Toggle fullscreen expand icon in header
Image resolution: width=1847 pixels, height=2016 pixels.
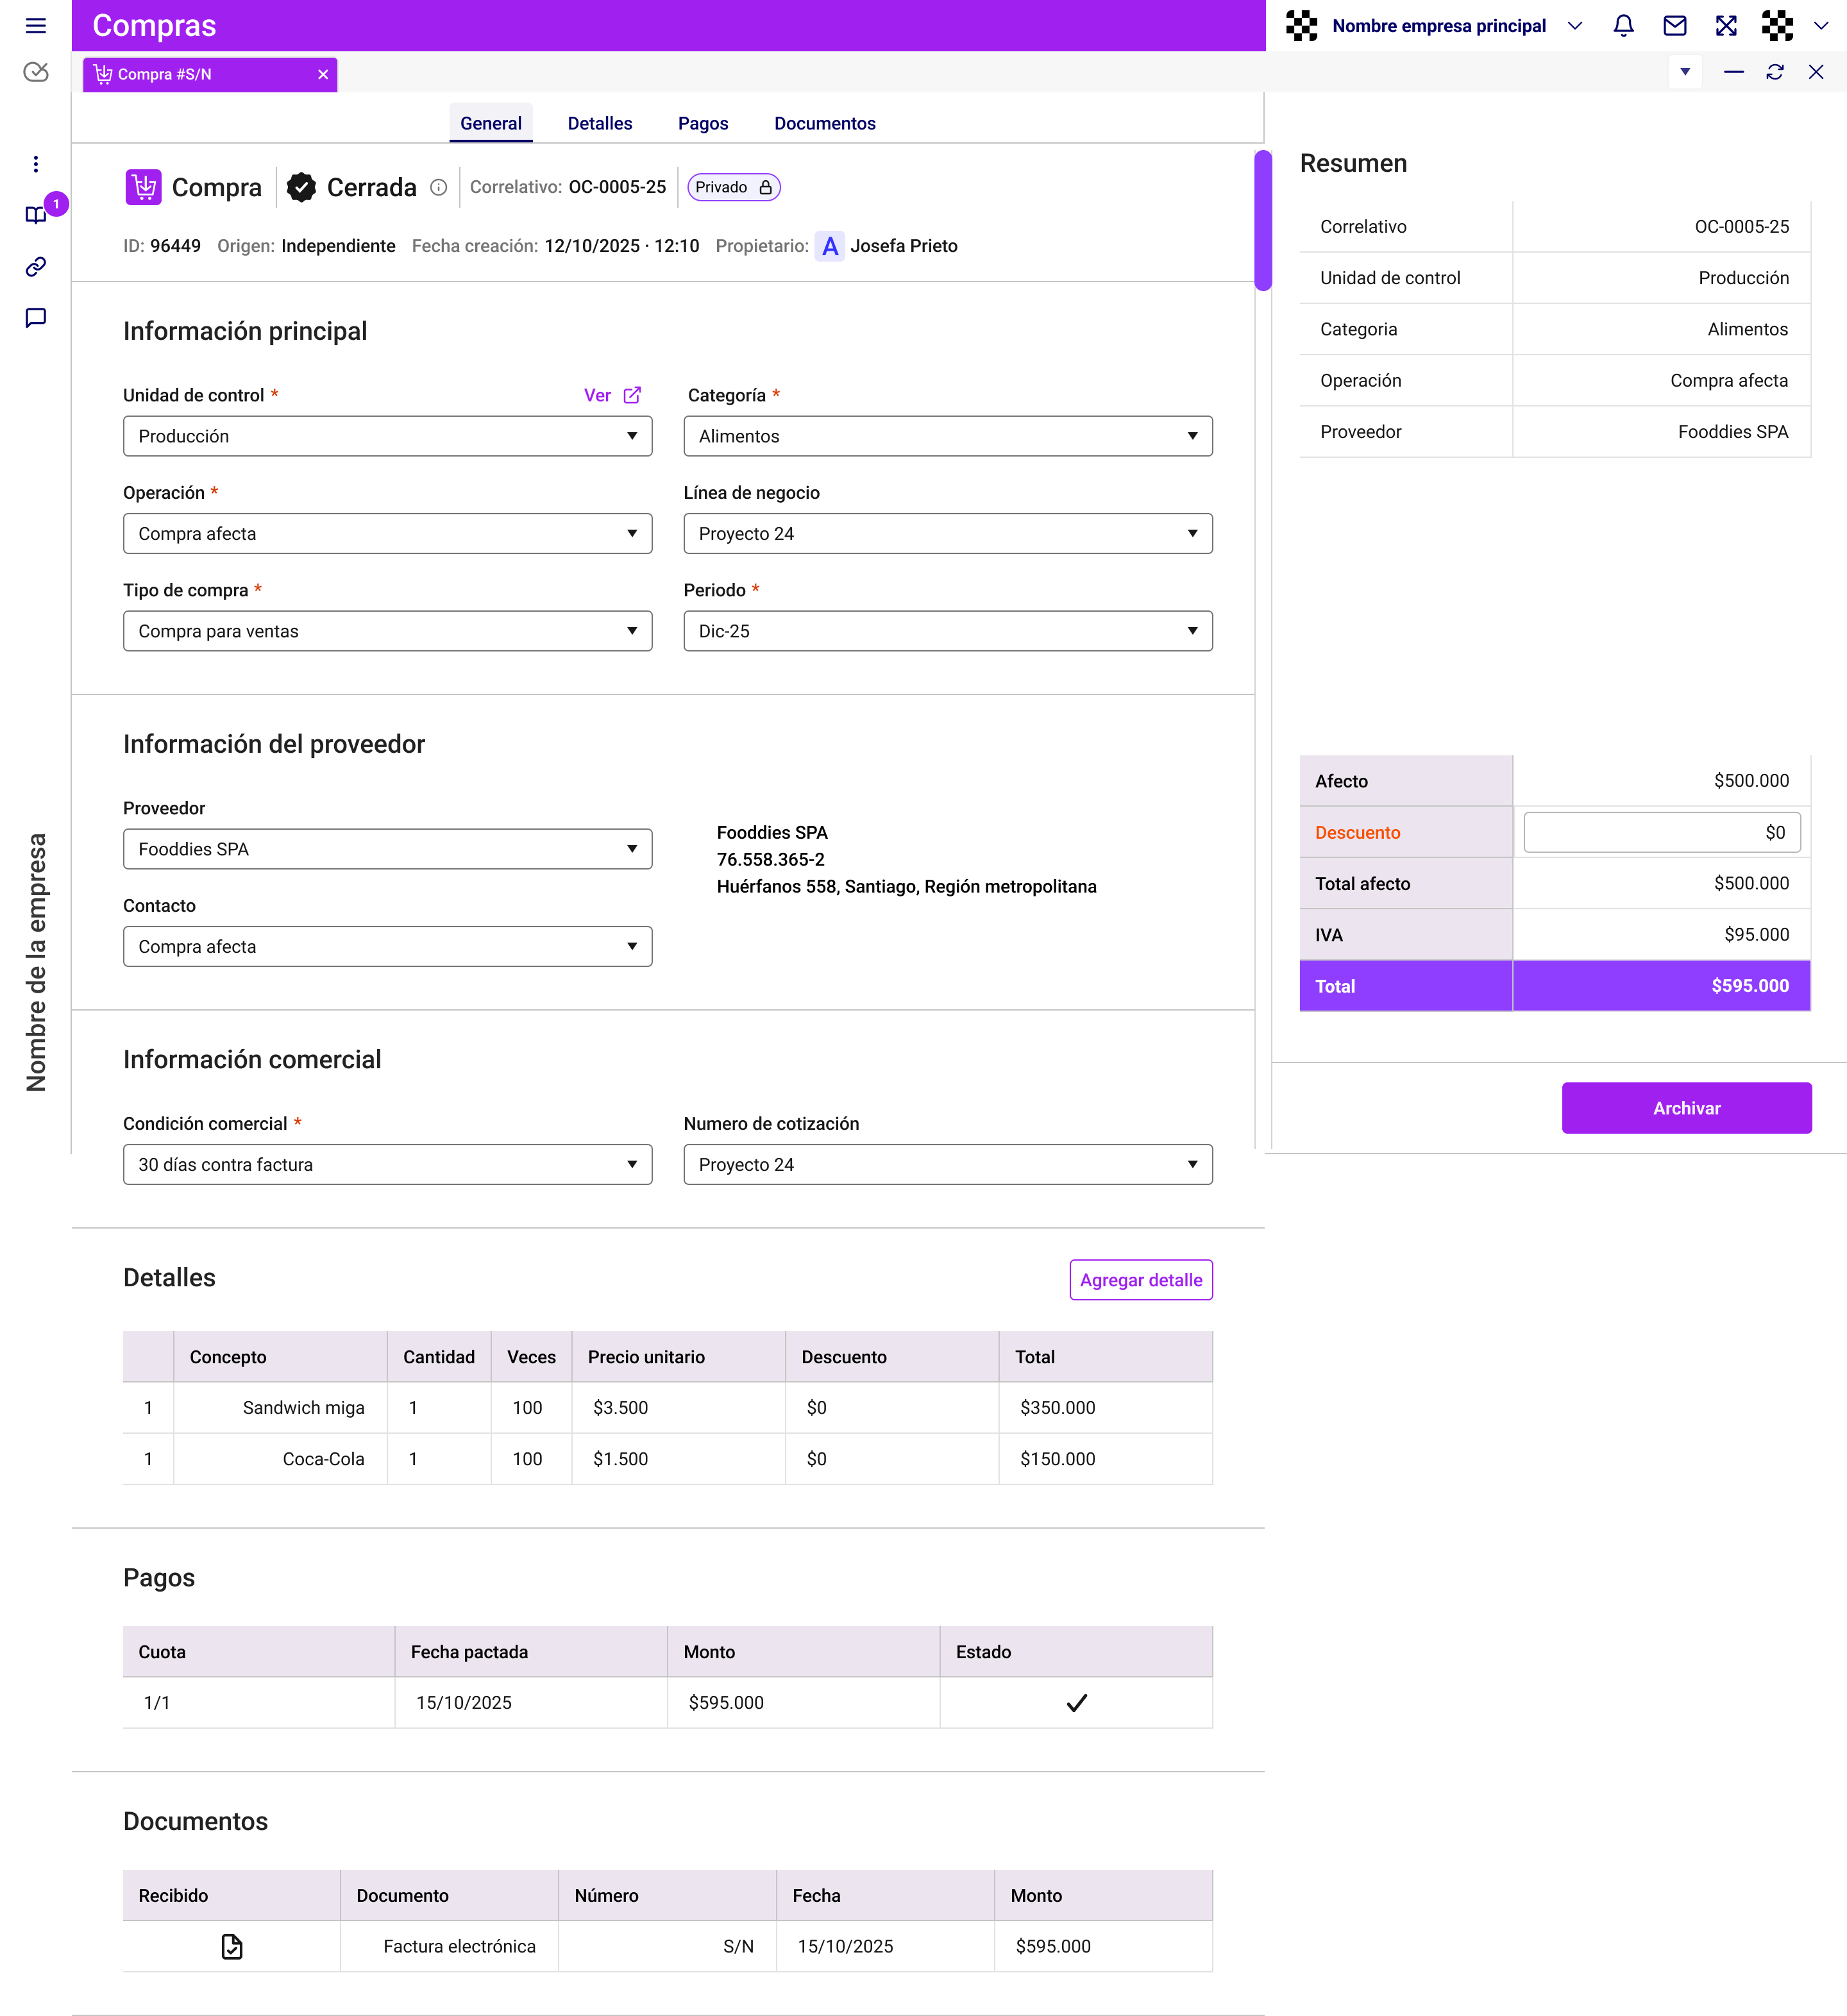[x=1726, y=26]
